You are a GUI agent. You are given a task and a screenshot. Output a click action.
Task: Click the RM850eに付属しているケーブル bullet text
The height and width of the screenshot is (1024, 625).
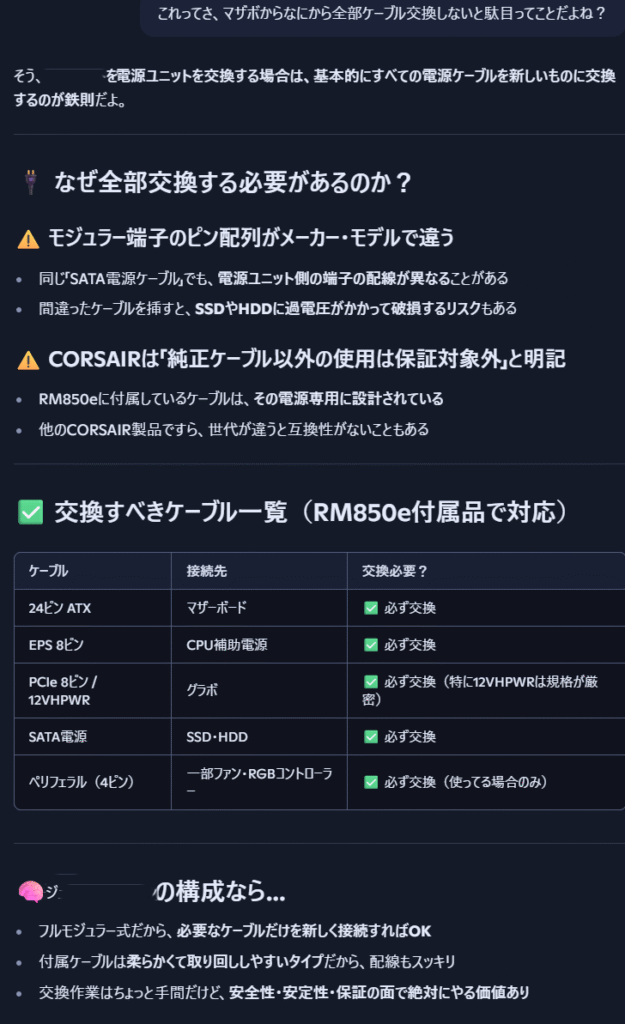point(241,399)
